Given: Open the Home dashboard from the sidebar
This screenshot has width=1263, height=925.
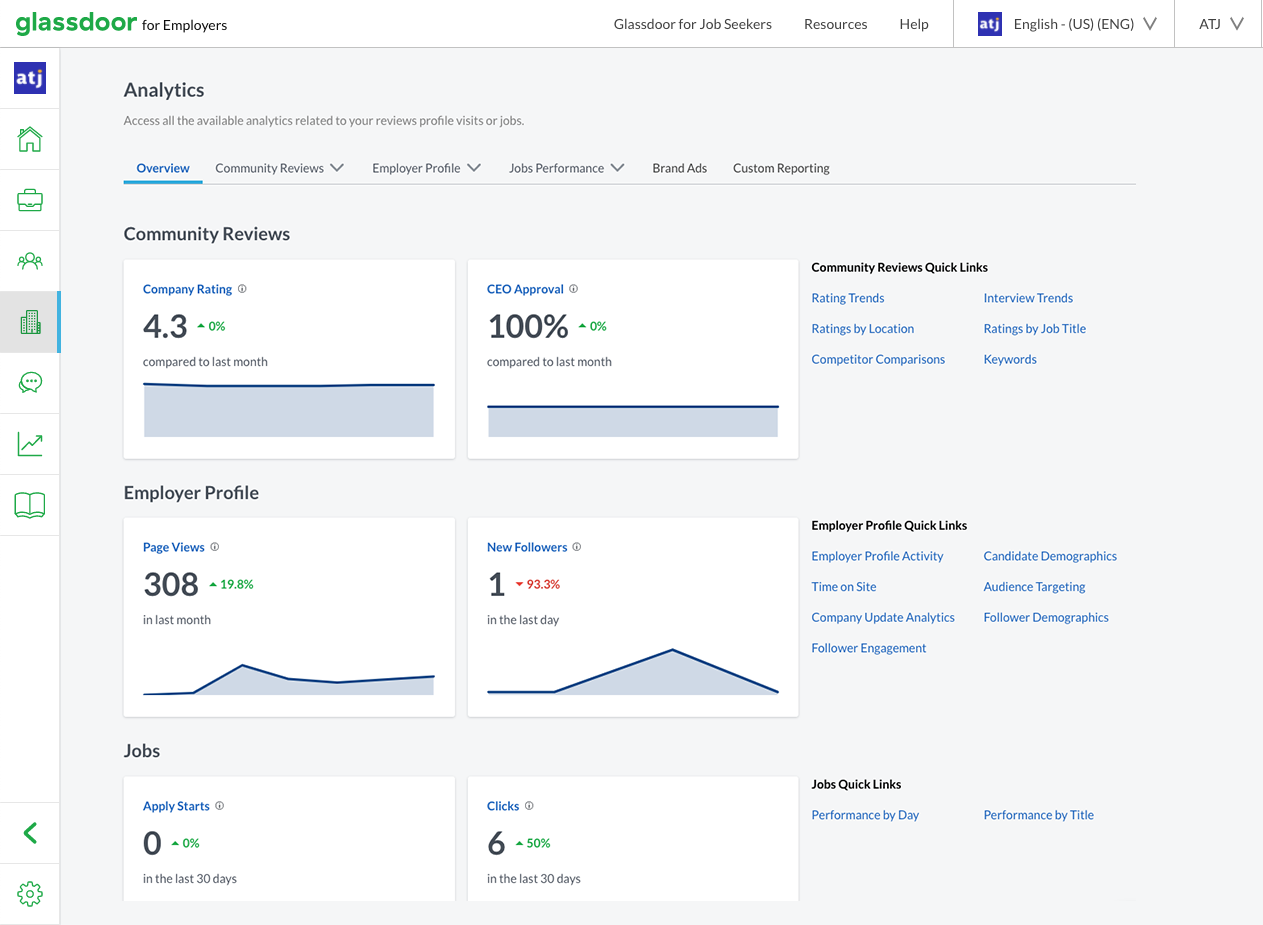Looking at the screenshot, I should tap(30, 138).
